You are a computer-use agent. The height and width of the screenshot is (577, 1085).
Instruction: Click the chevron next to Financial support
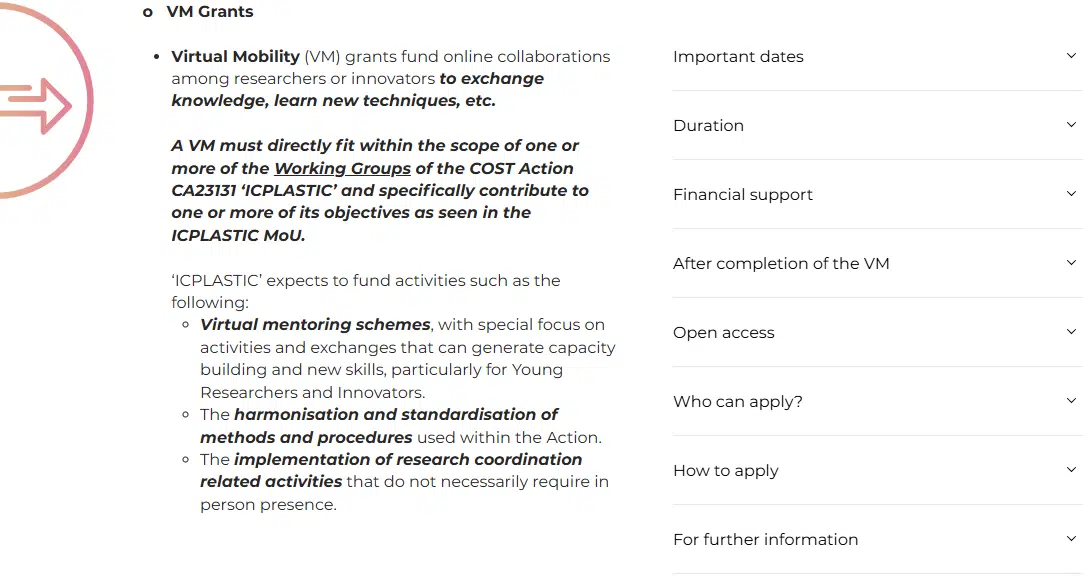click(x=1071, y=194)
